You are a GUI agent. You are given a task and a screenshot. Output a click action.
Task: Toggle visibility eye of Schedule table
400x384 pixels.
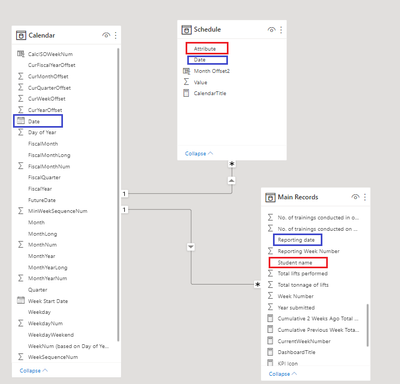[x=272, y=30]
